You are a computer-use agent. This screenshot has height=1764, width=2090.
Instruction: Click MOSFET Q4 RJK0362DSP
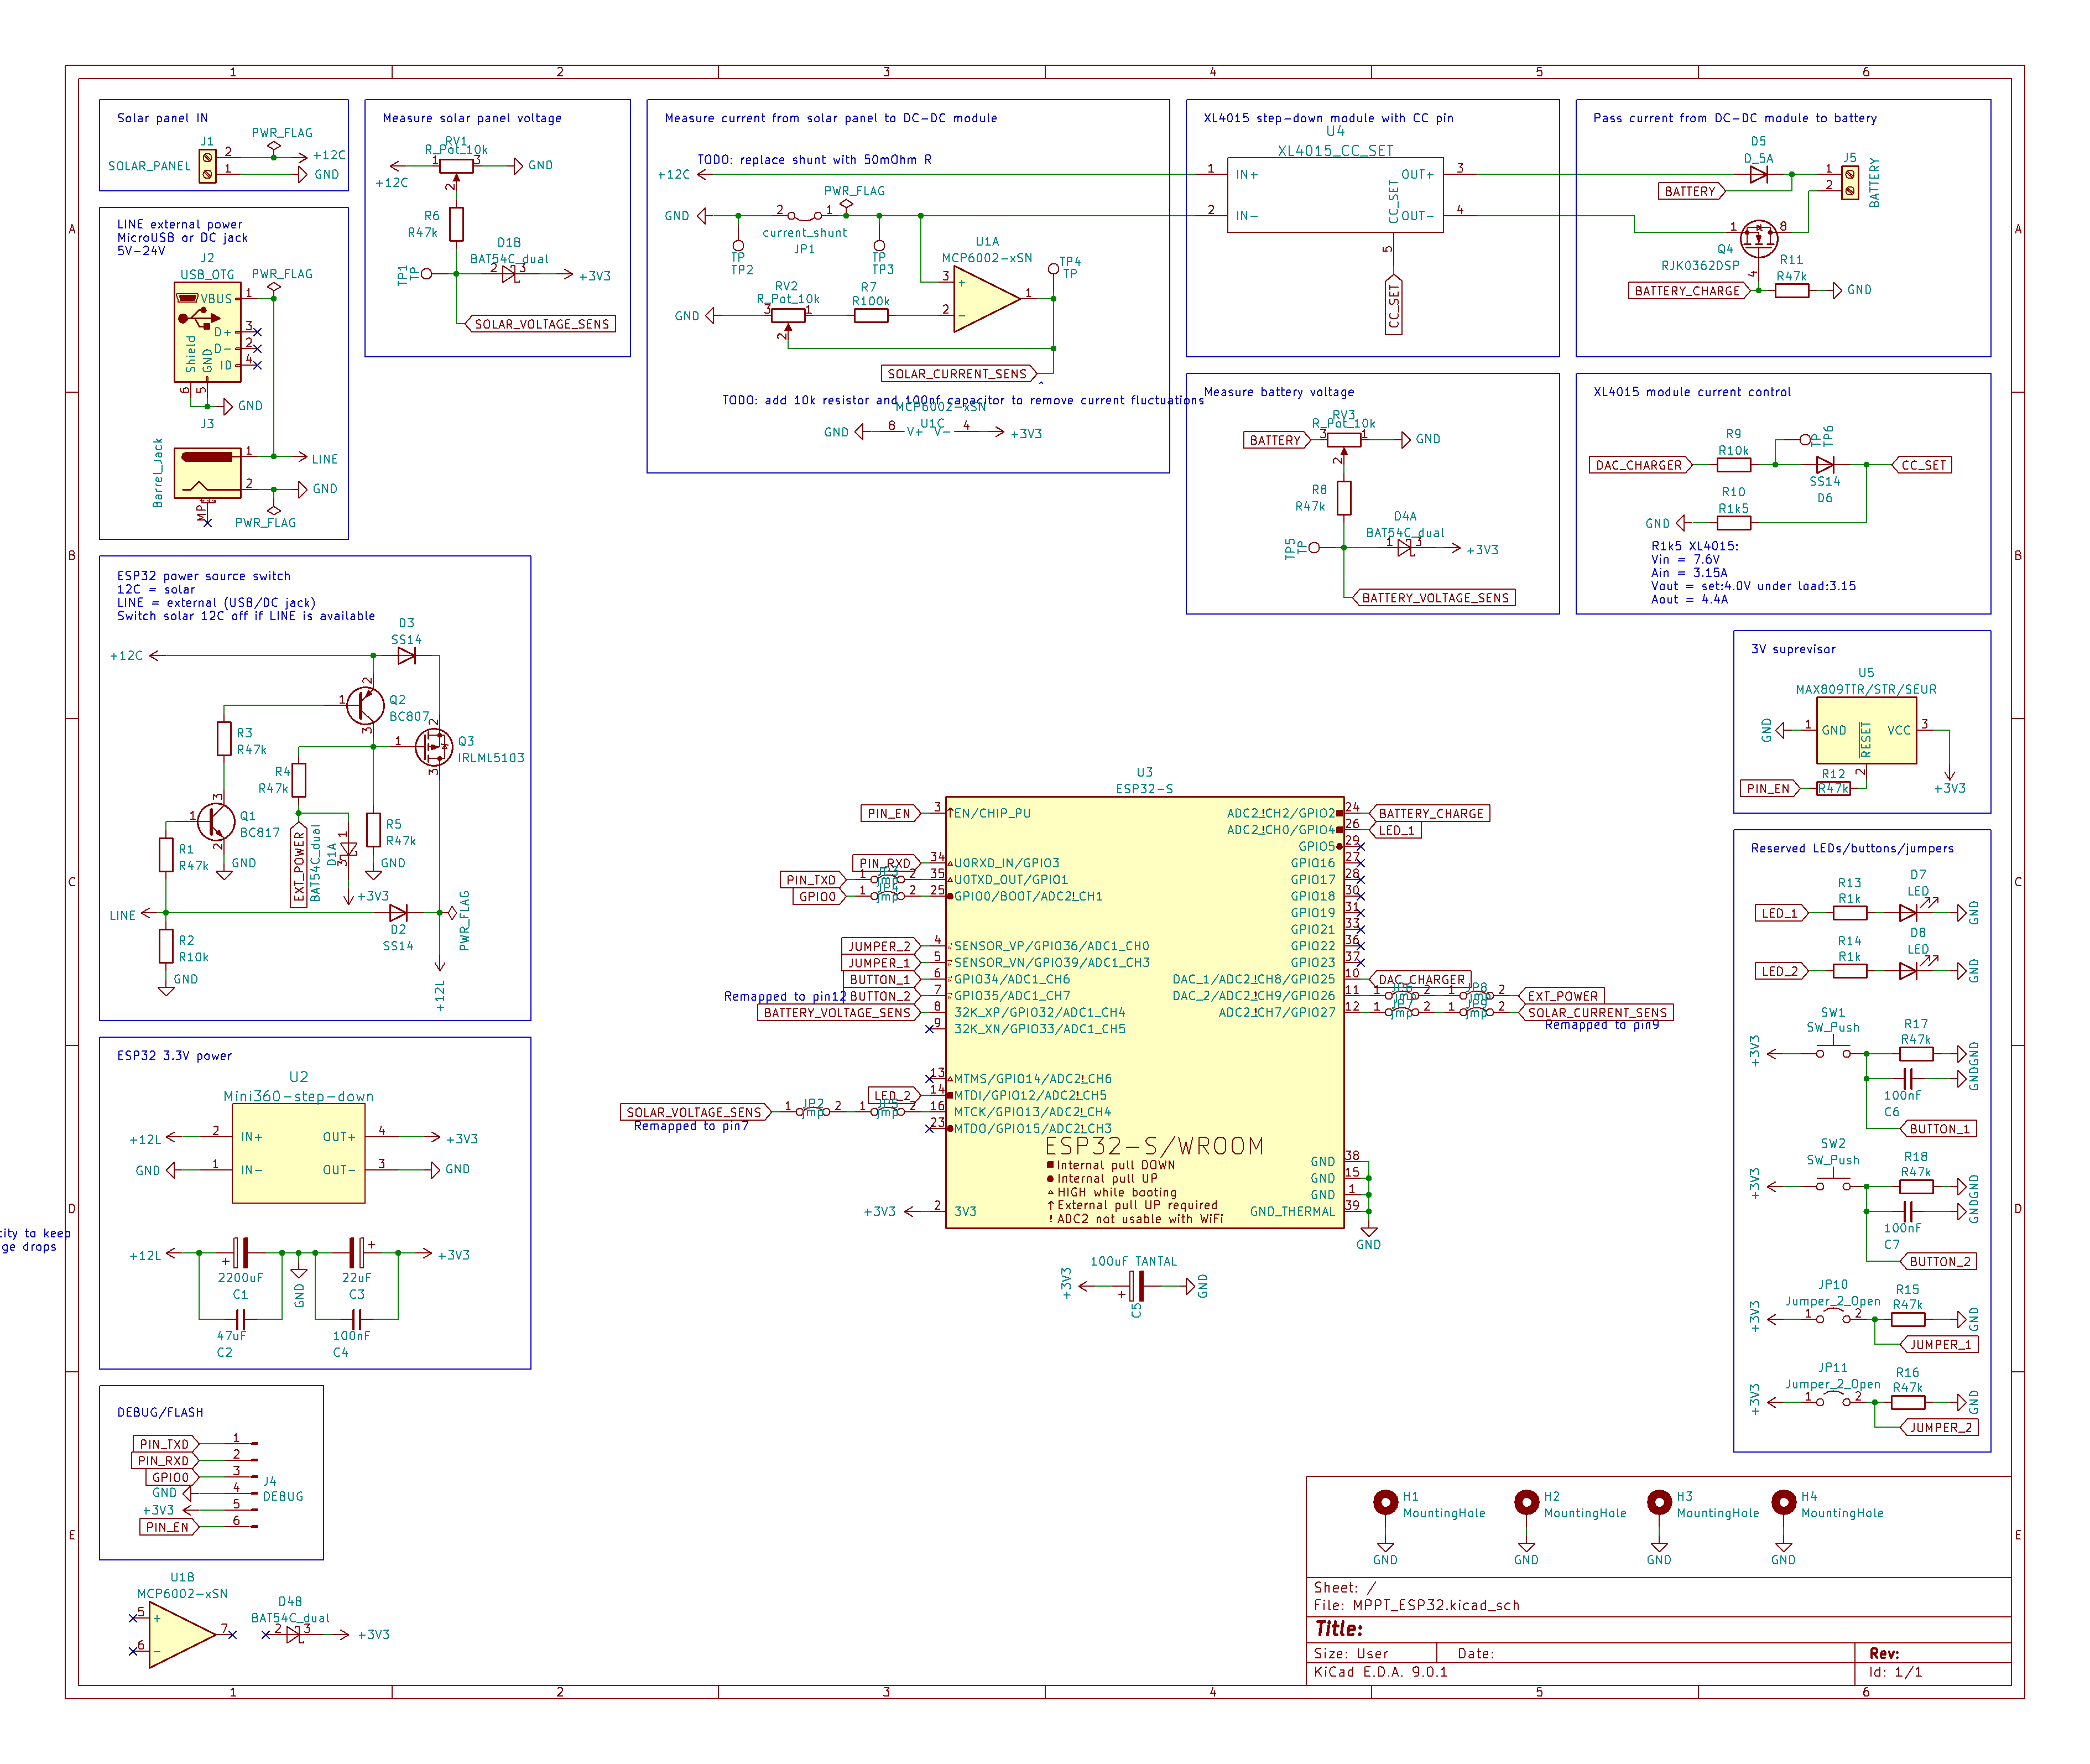pos(1759,238)
